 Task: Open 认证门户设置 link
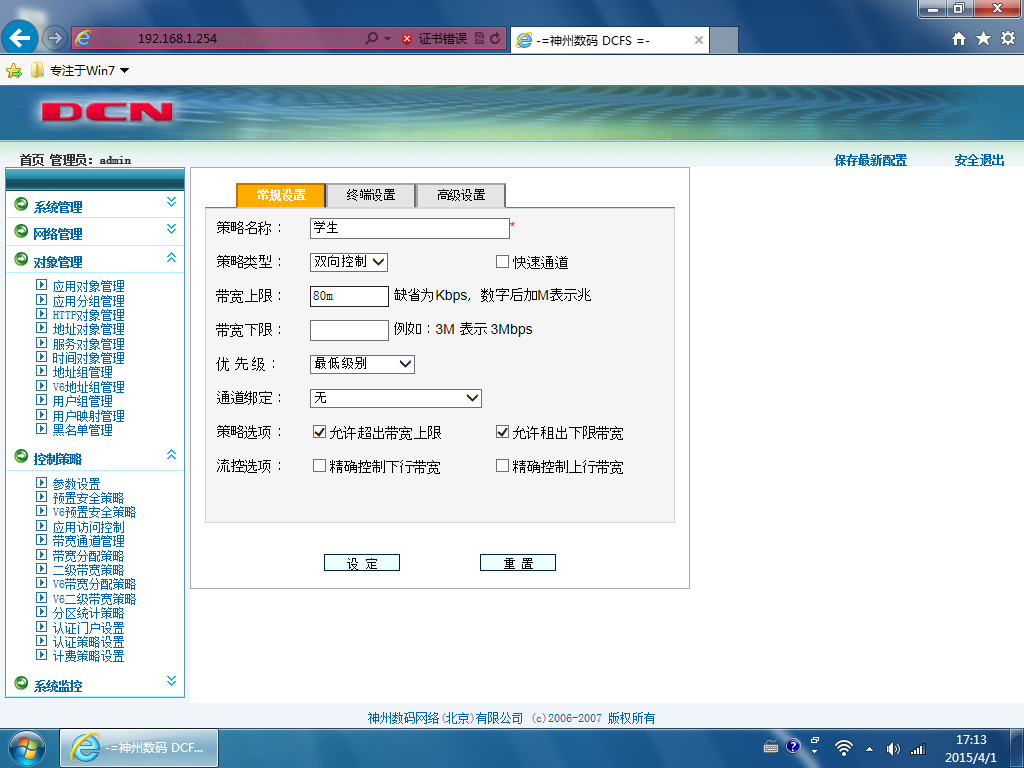[x=88, y=628]
